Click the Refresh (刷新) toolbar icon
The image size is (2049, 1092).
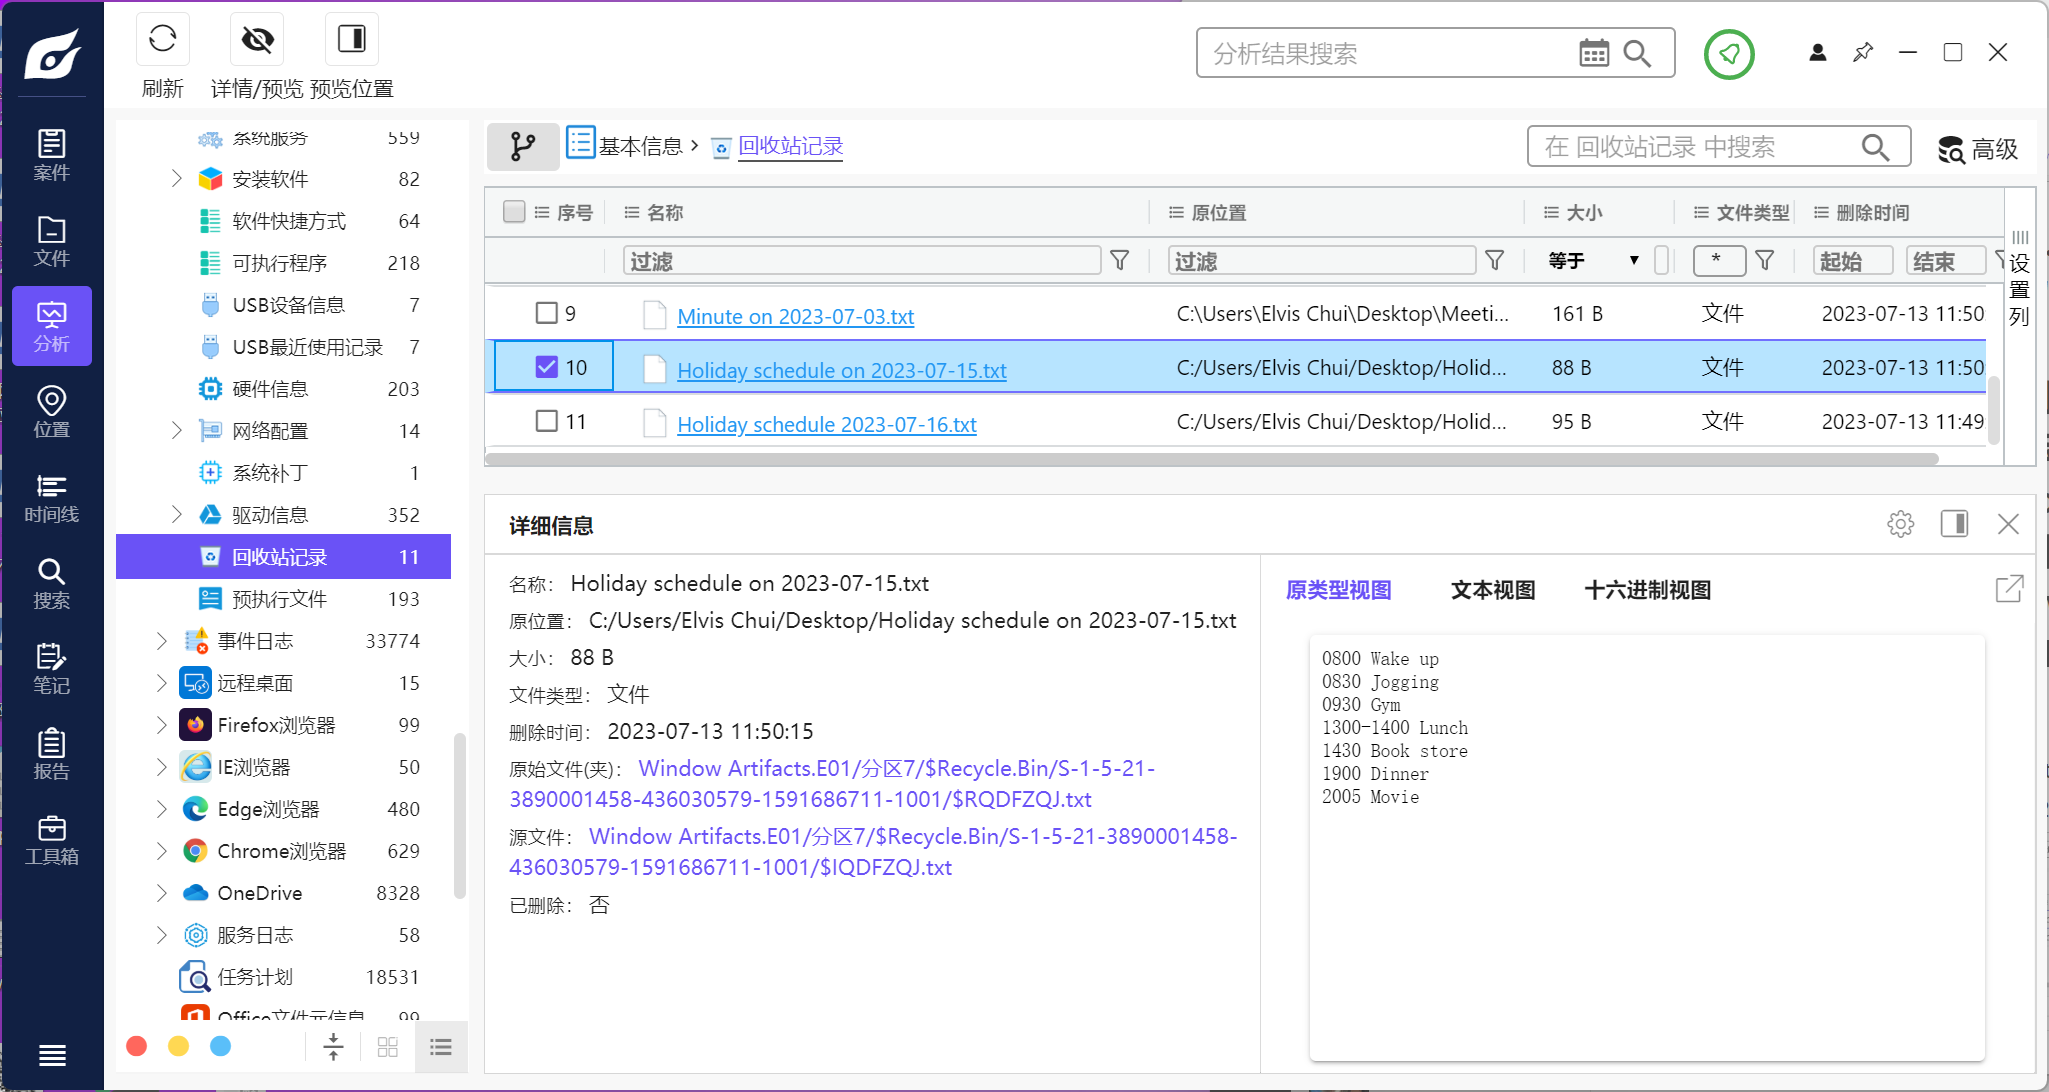[x=162, y=40]
